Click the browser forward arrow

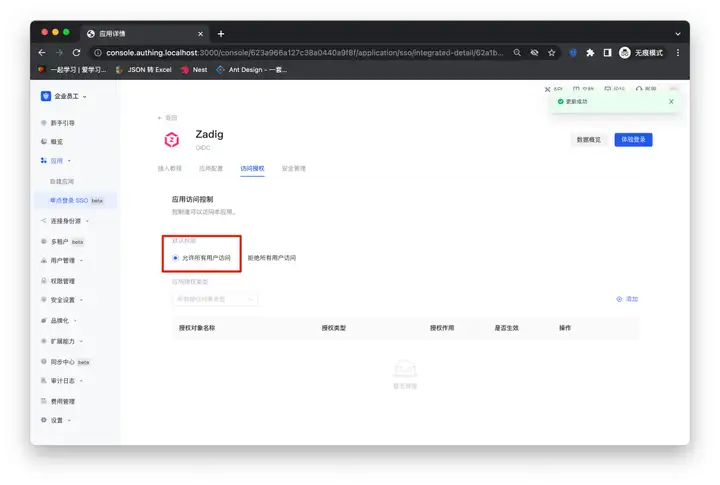pyautogui.click(x=59, y=53)
